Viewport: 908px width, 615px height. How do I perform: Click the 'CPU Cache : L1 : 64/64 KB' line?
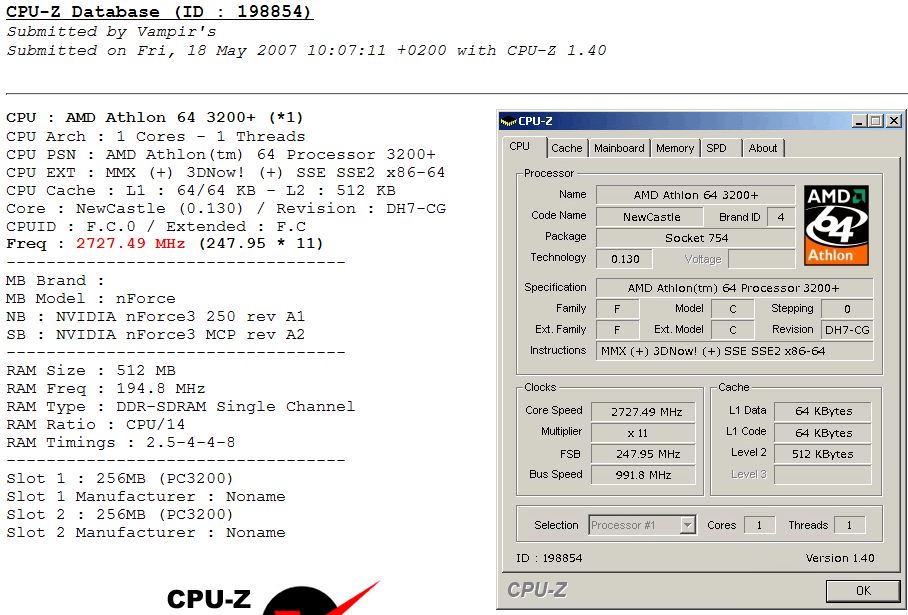pyautogui.click(x=201, y=191)
